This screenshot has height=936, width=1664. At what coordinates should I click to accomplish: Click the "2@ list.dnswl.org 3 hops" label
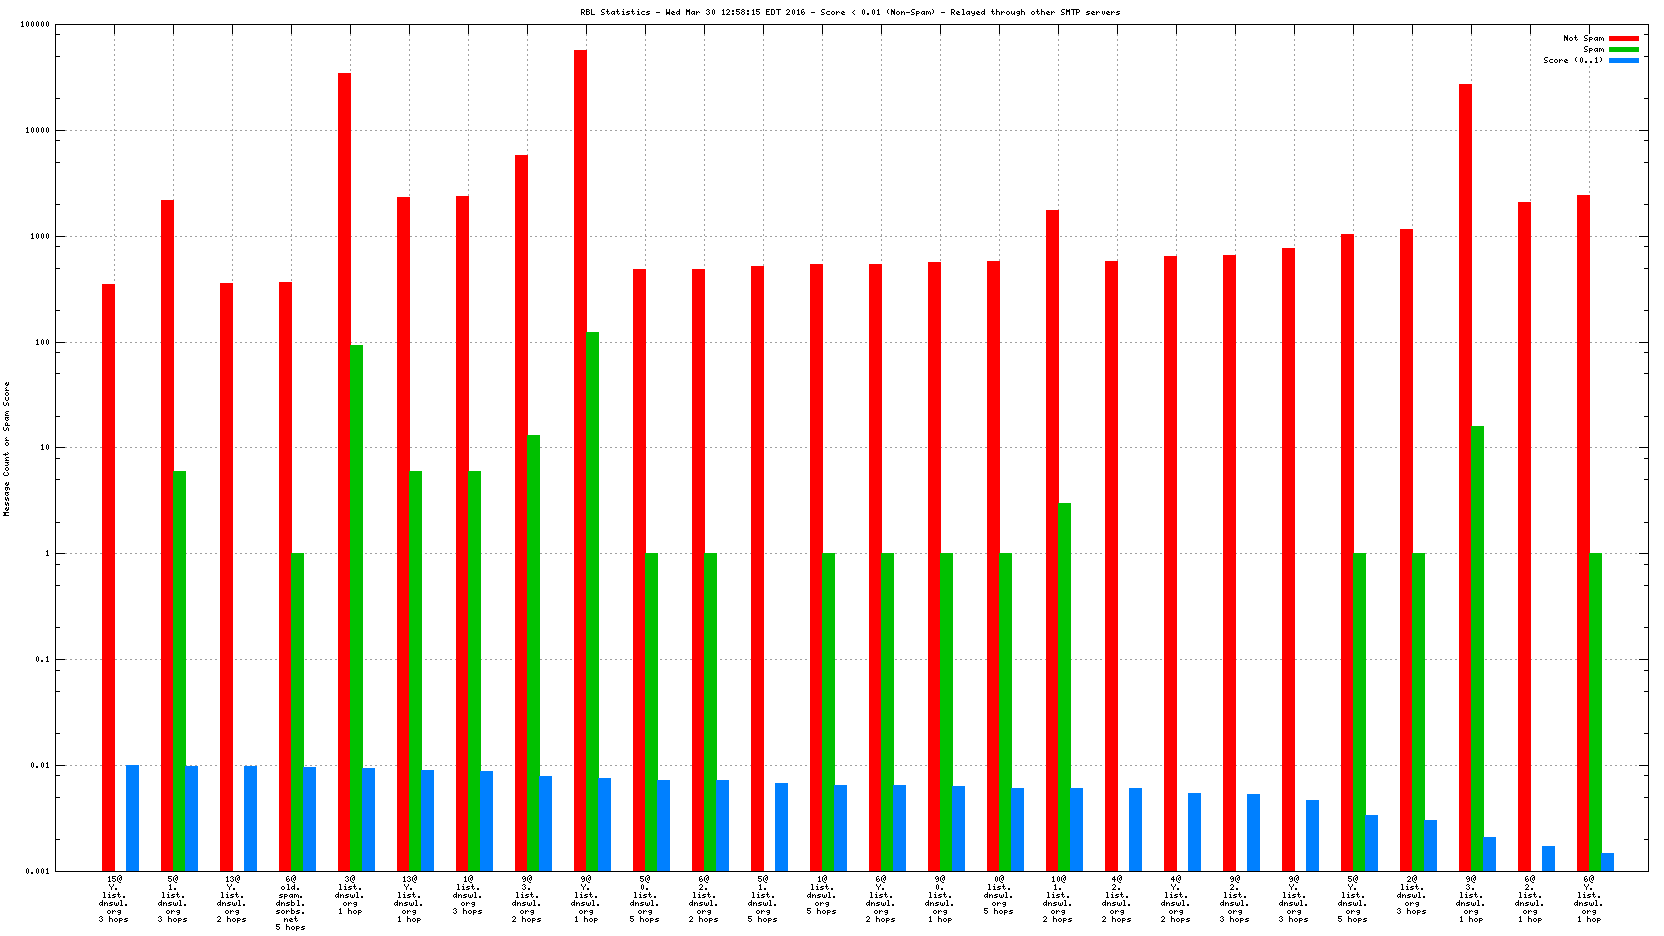[1411, 894]
